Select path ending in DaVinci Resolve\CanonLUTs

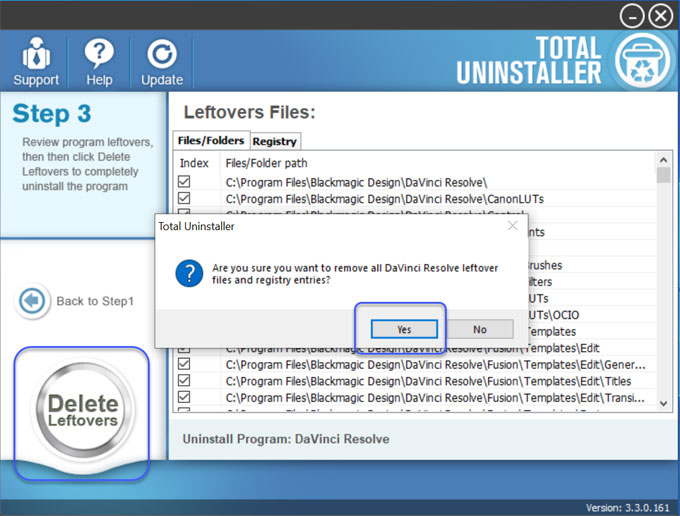(385, 199)
